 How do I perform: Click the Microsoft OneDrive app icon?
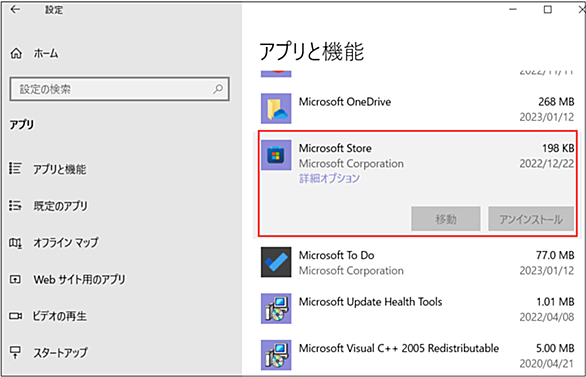(276, 108)
